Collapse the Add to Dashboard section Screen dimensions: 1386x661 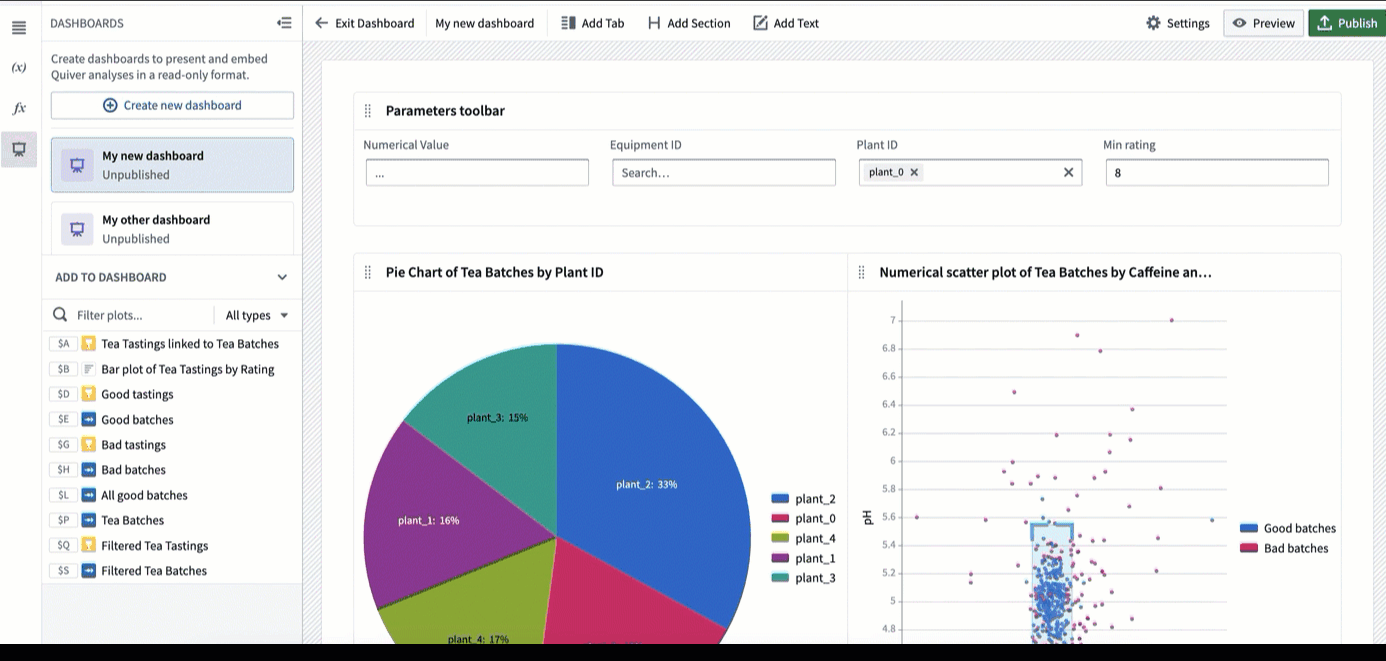(x=282, y=277)
